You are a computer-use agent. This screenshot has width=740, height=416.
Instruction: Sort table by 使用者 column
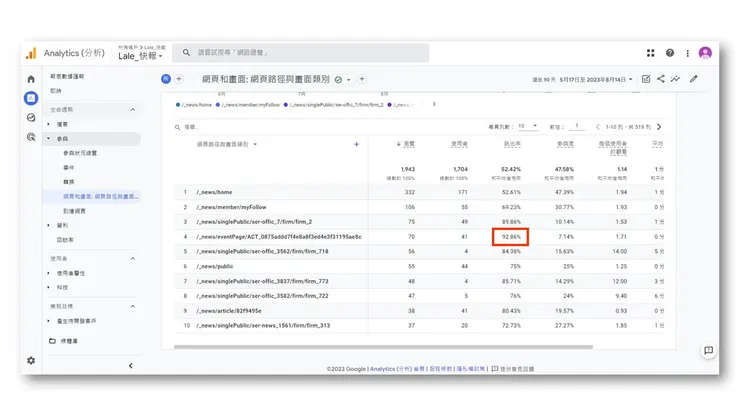click(459, 144)
